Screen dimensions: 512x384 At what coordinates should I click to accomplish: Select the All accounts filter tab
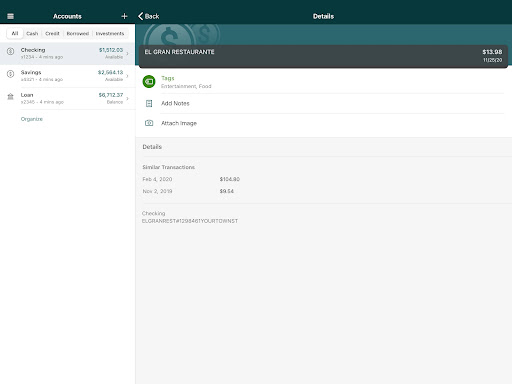click(x=15, y=33)
